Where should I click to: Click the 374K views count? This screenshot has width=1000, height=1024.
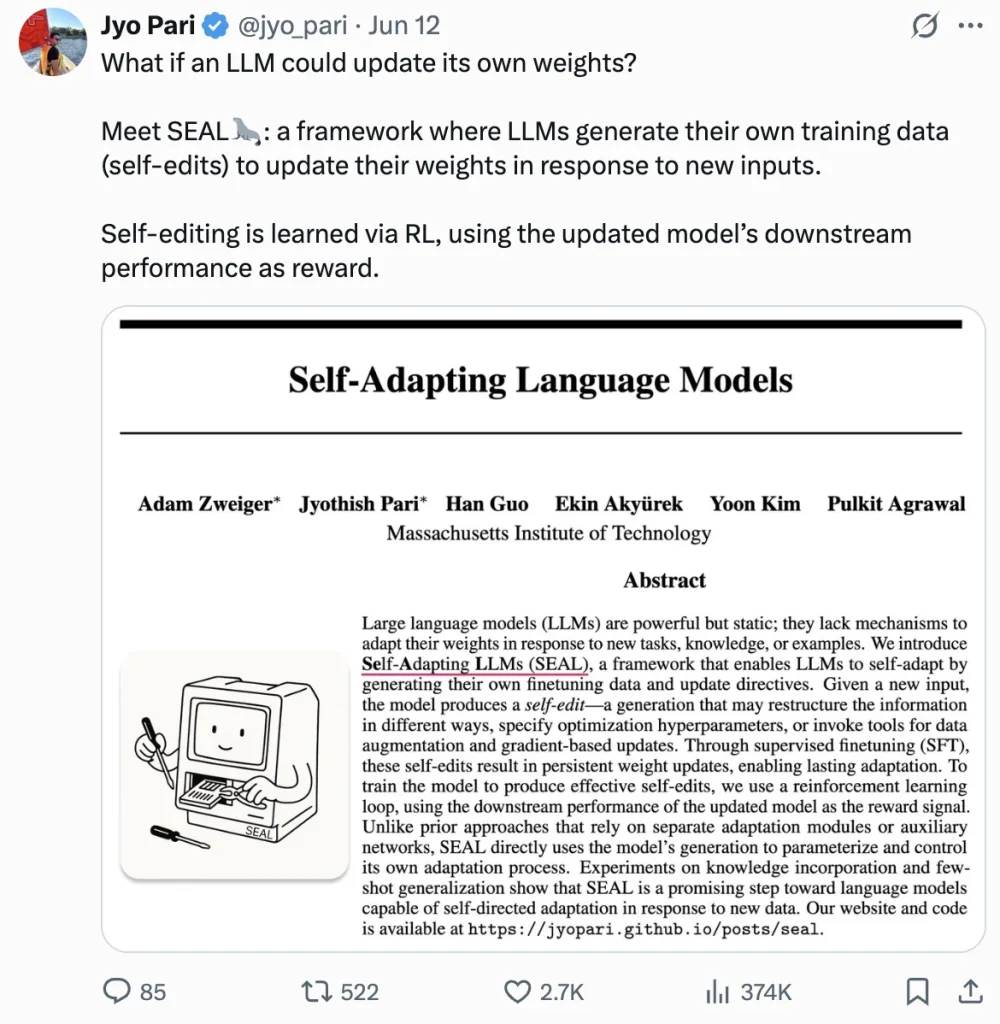[x=766, y=992]
